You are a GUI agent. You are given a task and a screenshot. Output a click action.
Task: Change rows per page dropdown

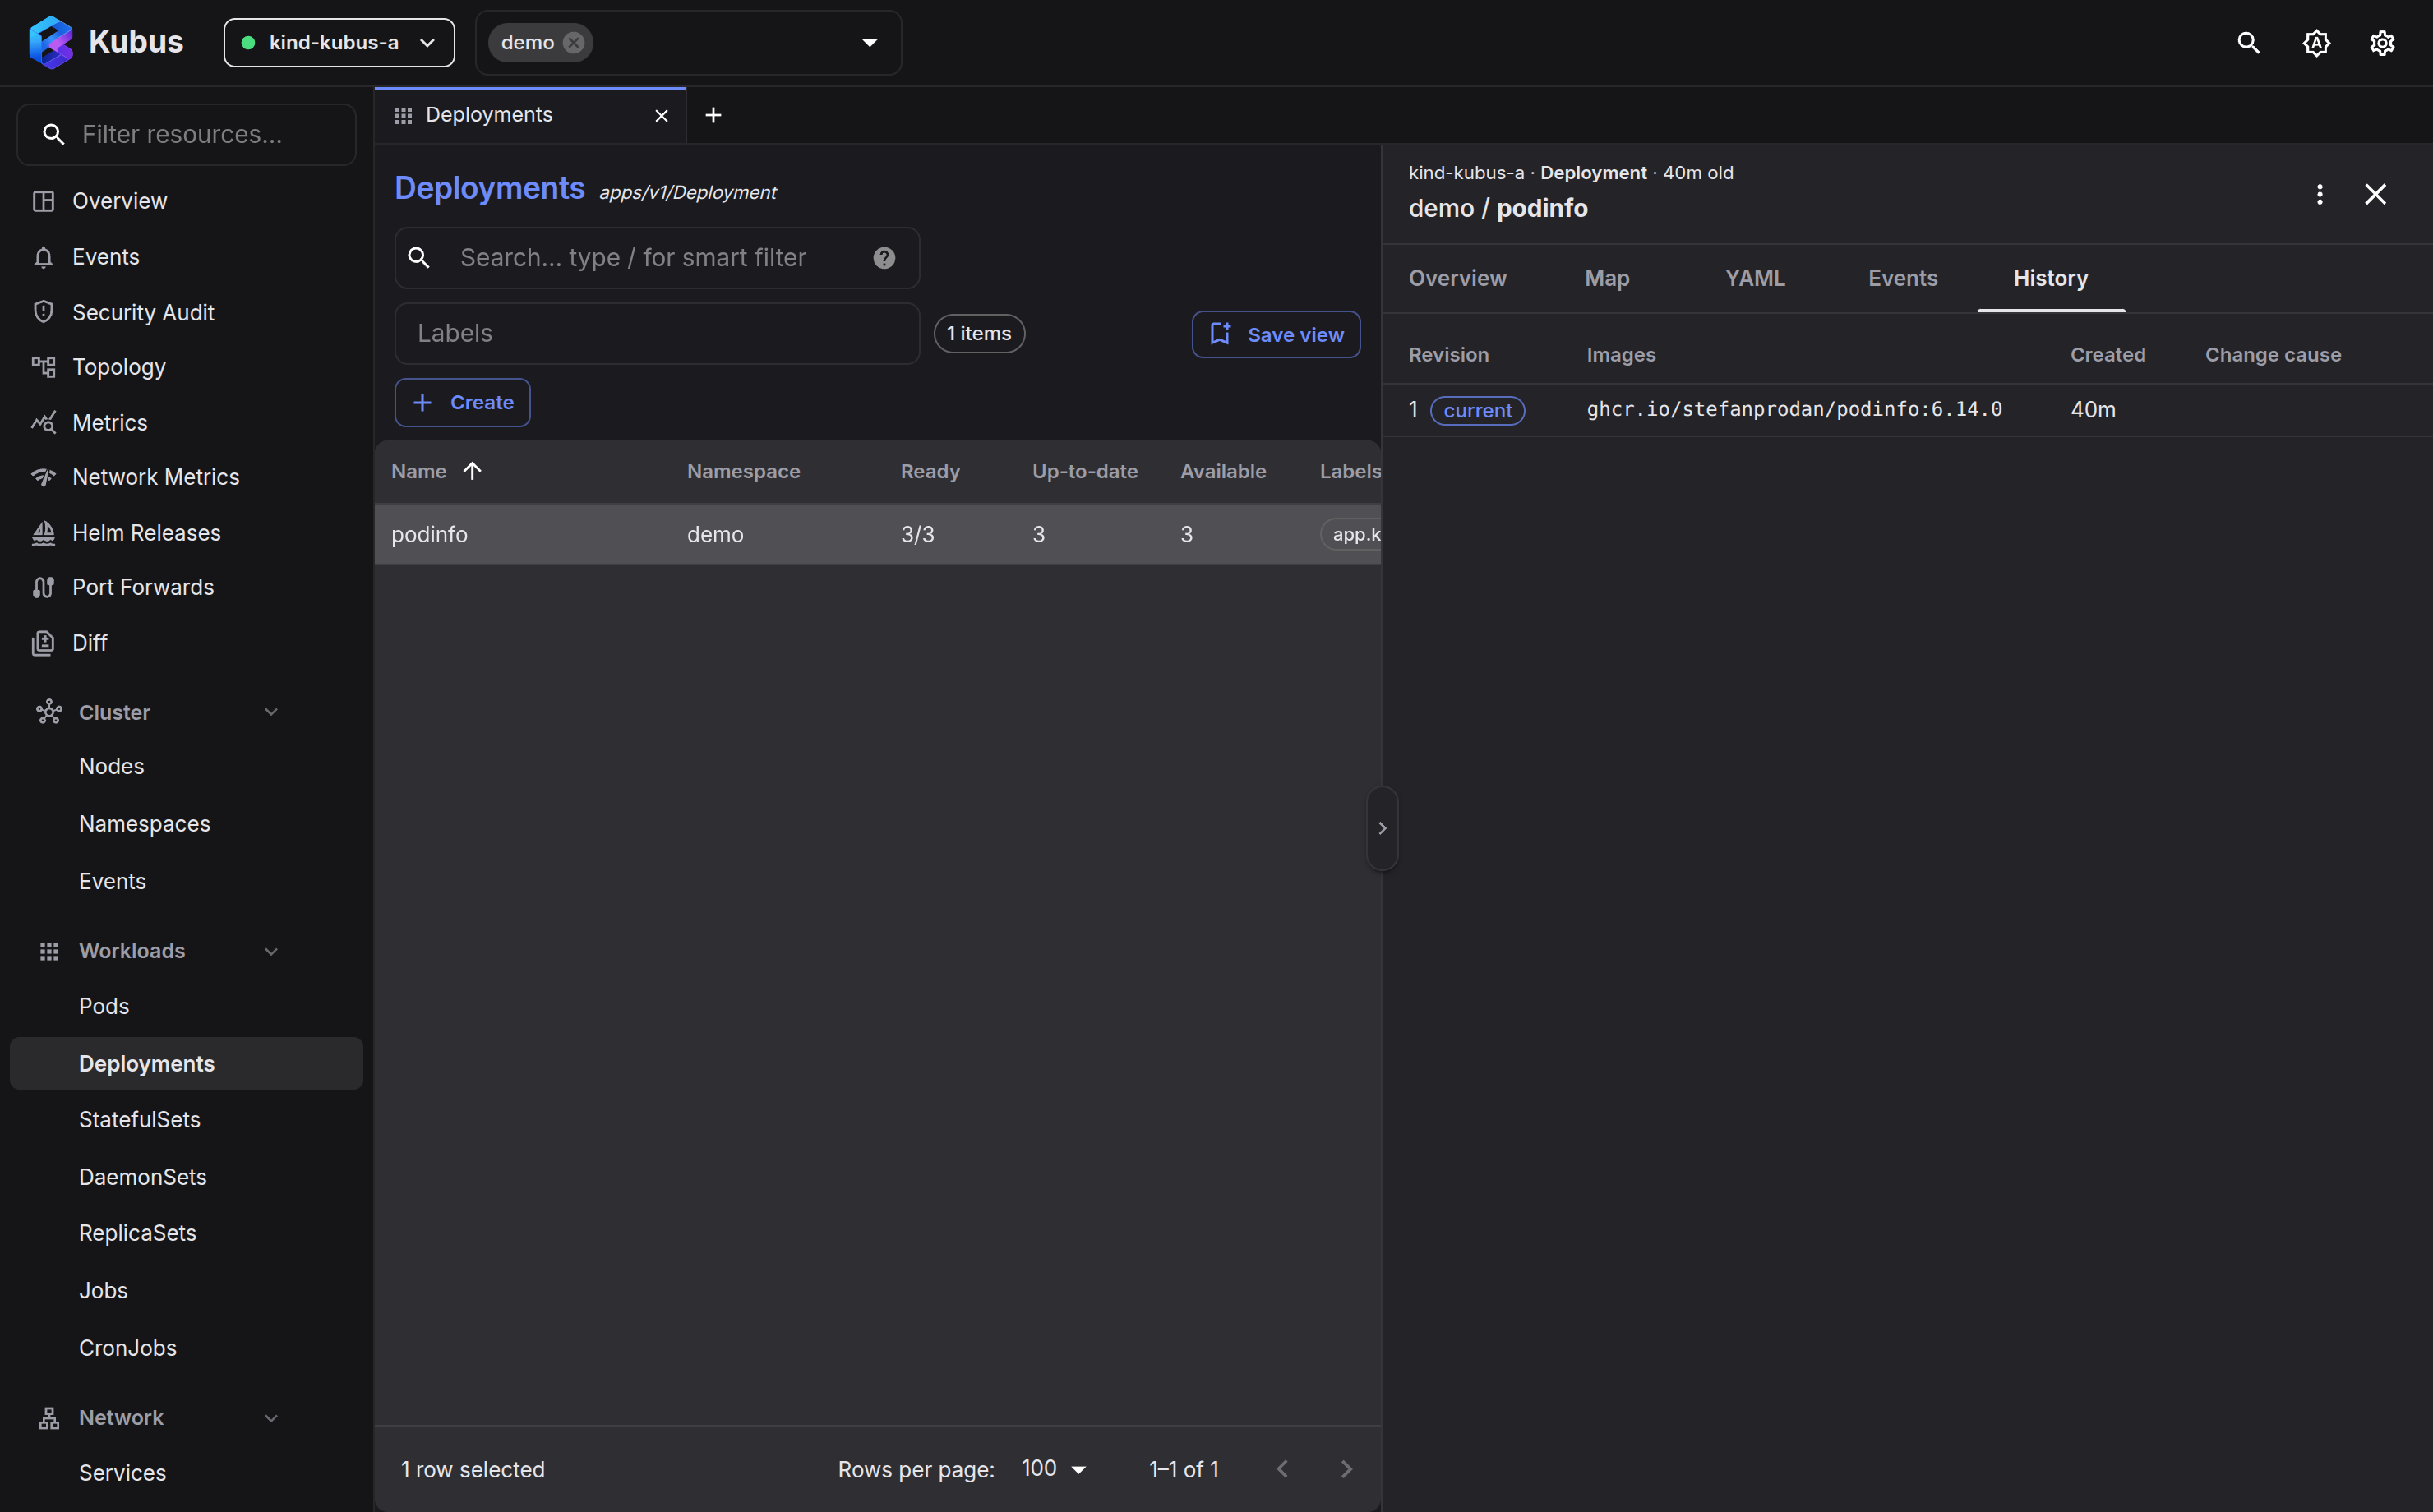(1053, 1469)
